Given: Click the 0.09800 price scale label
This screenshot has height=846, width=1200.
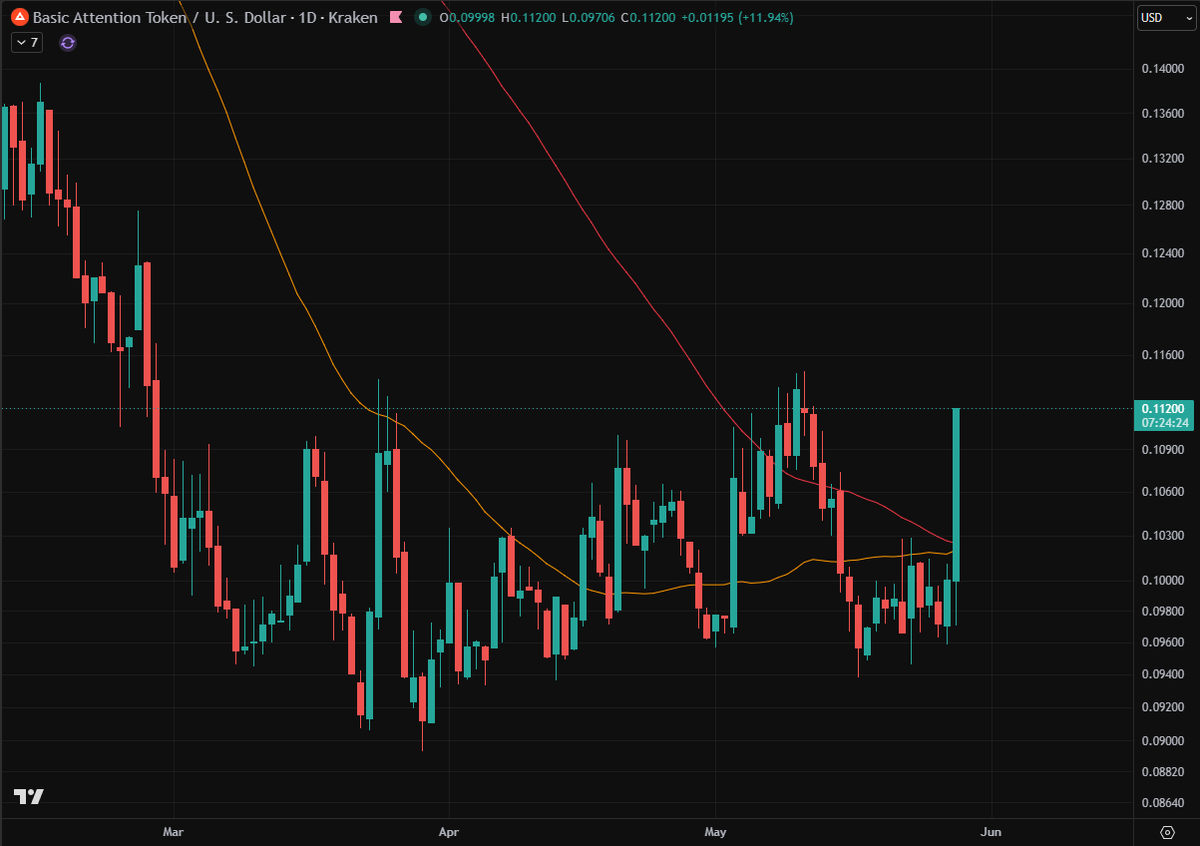Looking at the screenshot, I should (1162, 611).
